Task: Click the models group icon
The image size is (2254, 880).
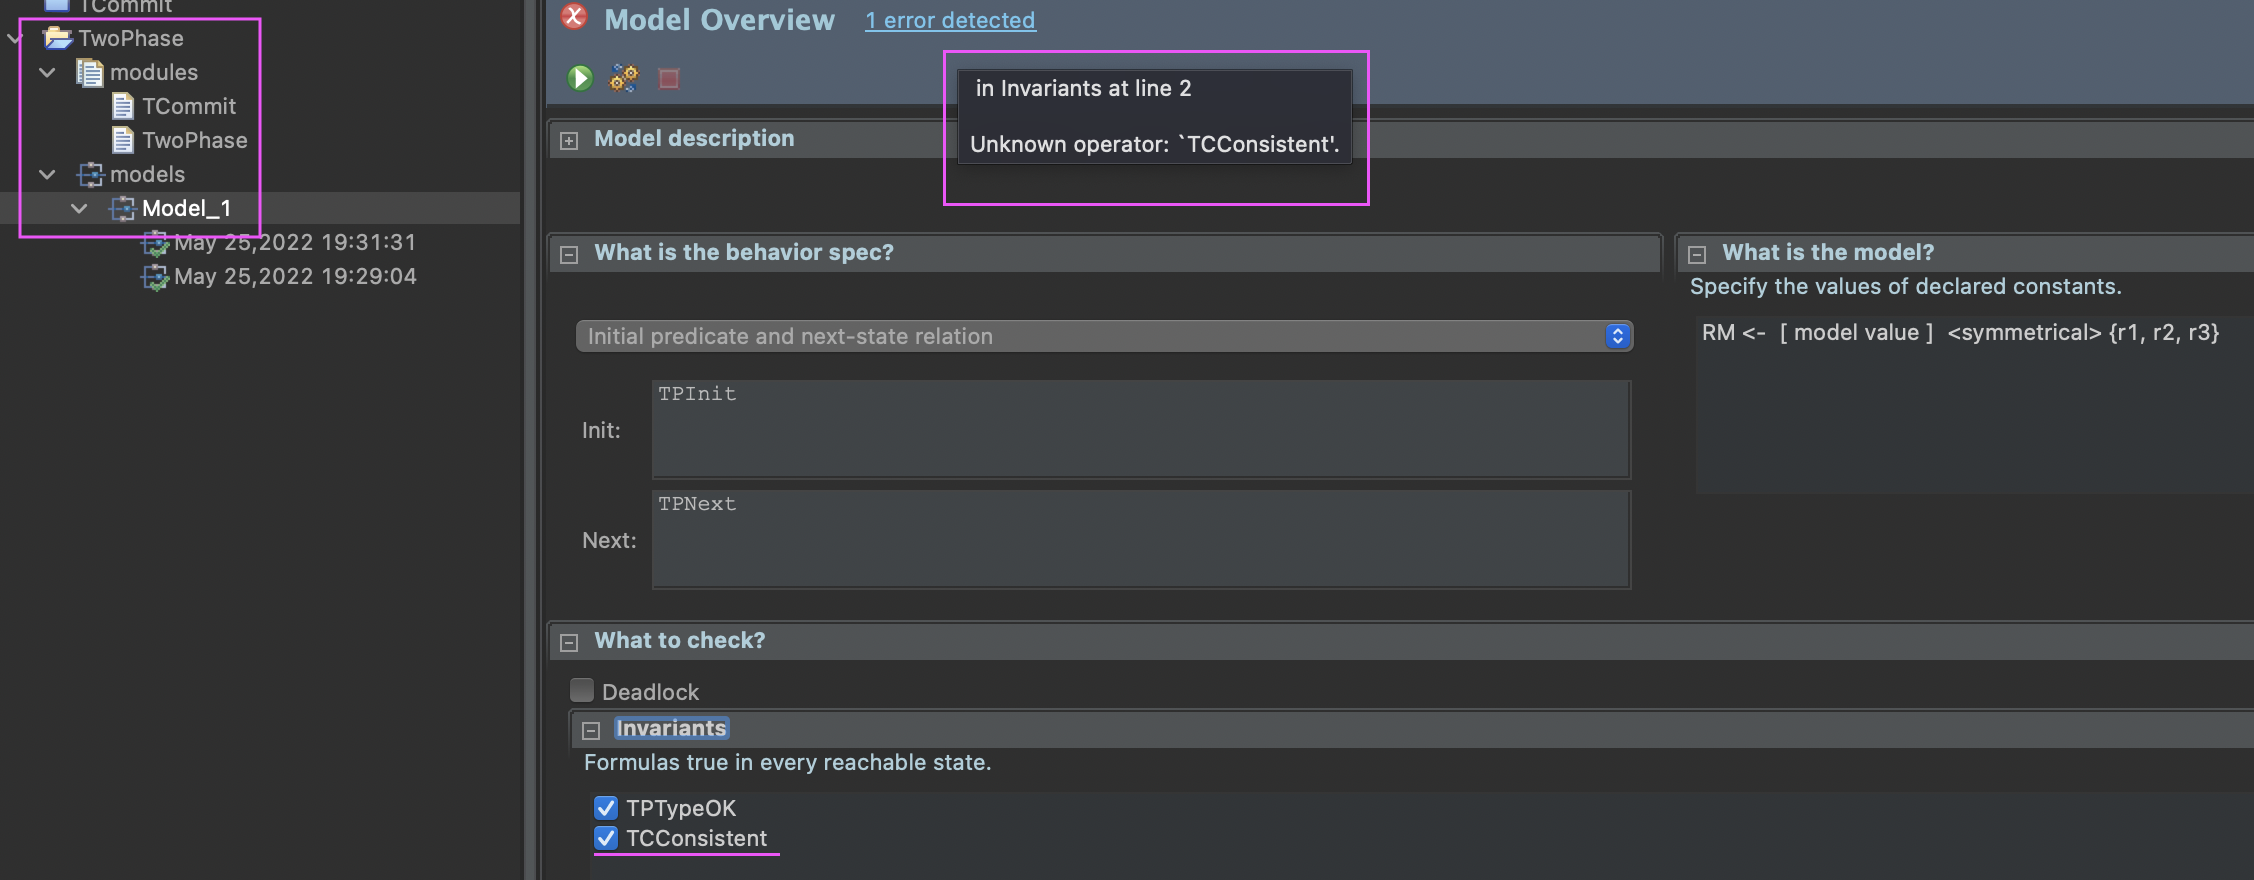Action: 91,174
